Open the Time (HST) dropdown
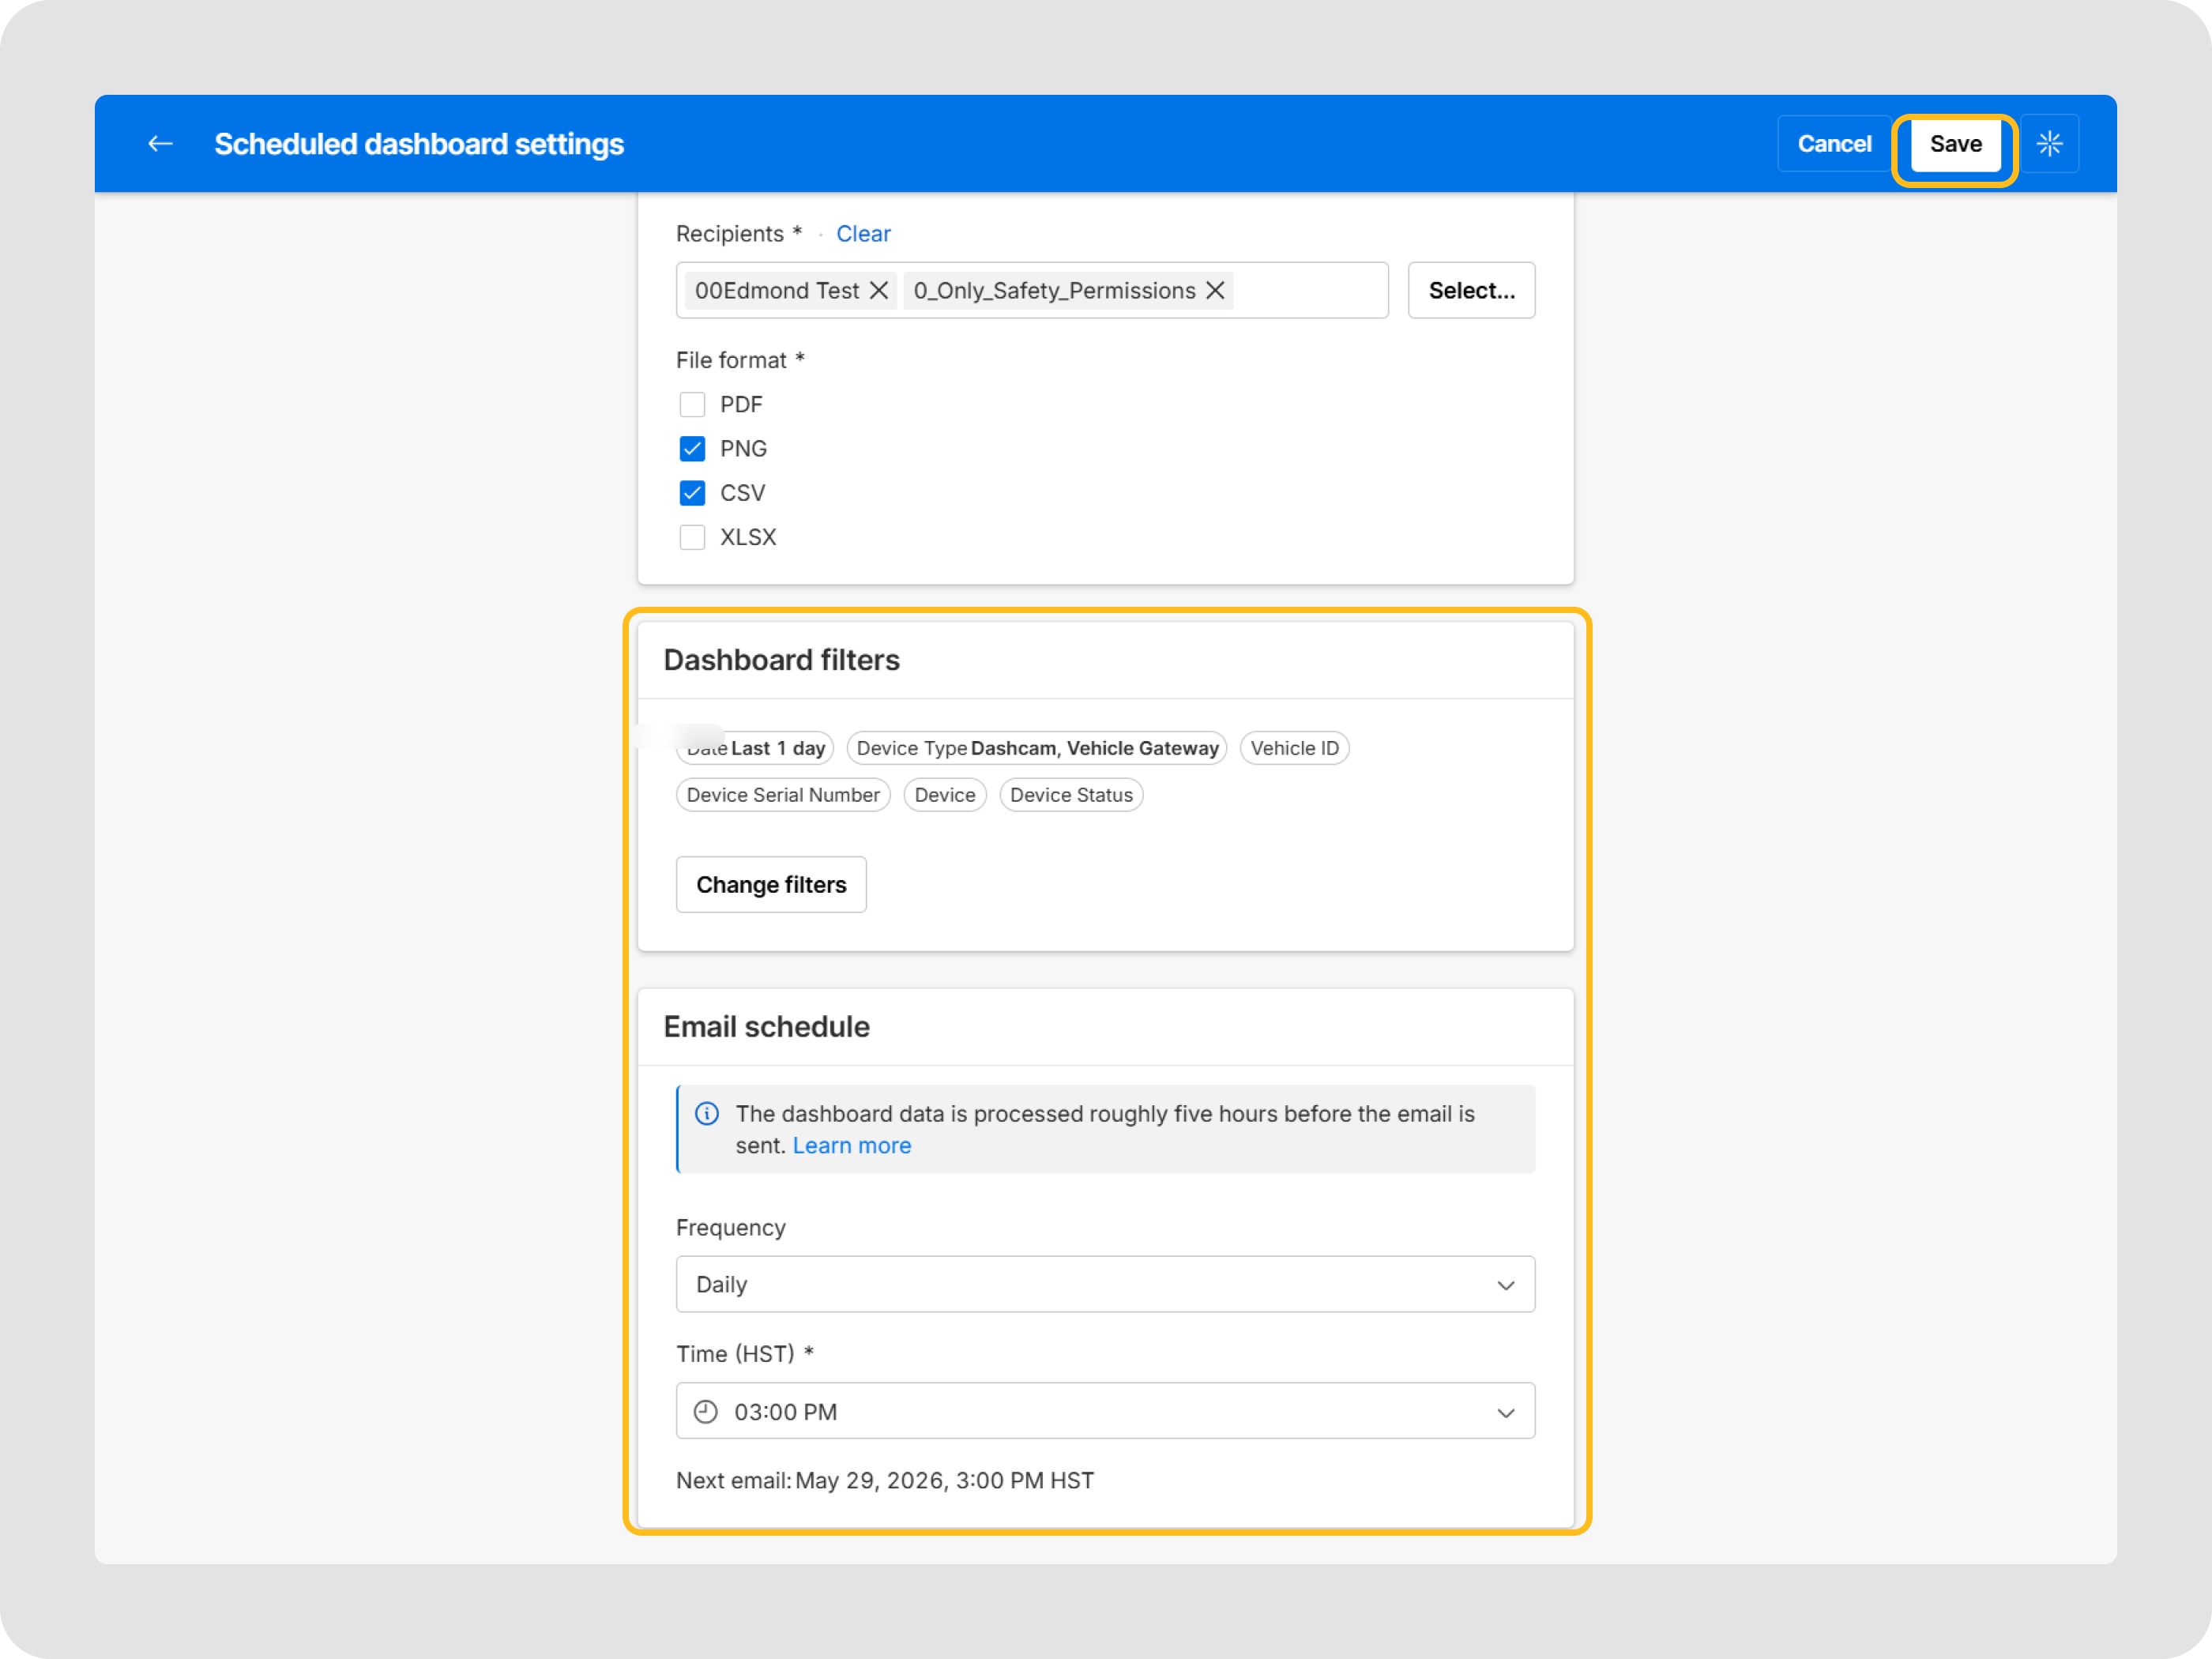The width and height of the screenshot is (2212, 1659). tap(1105, 1411)
